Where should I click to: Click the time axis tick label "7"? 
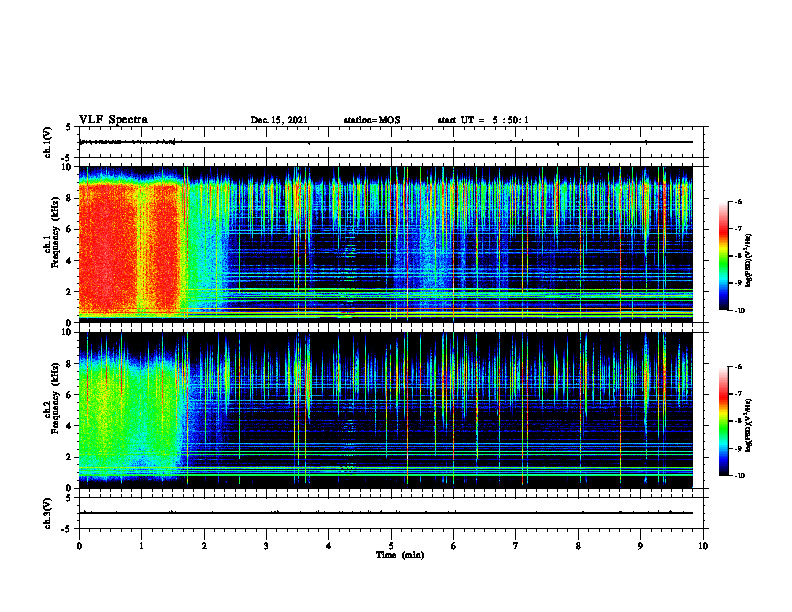coord(516,546)
